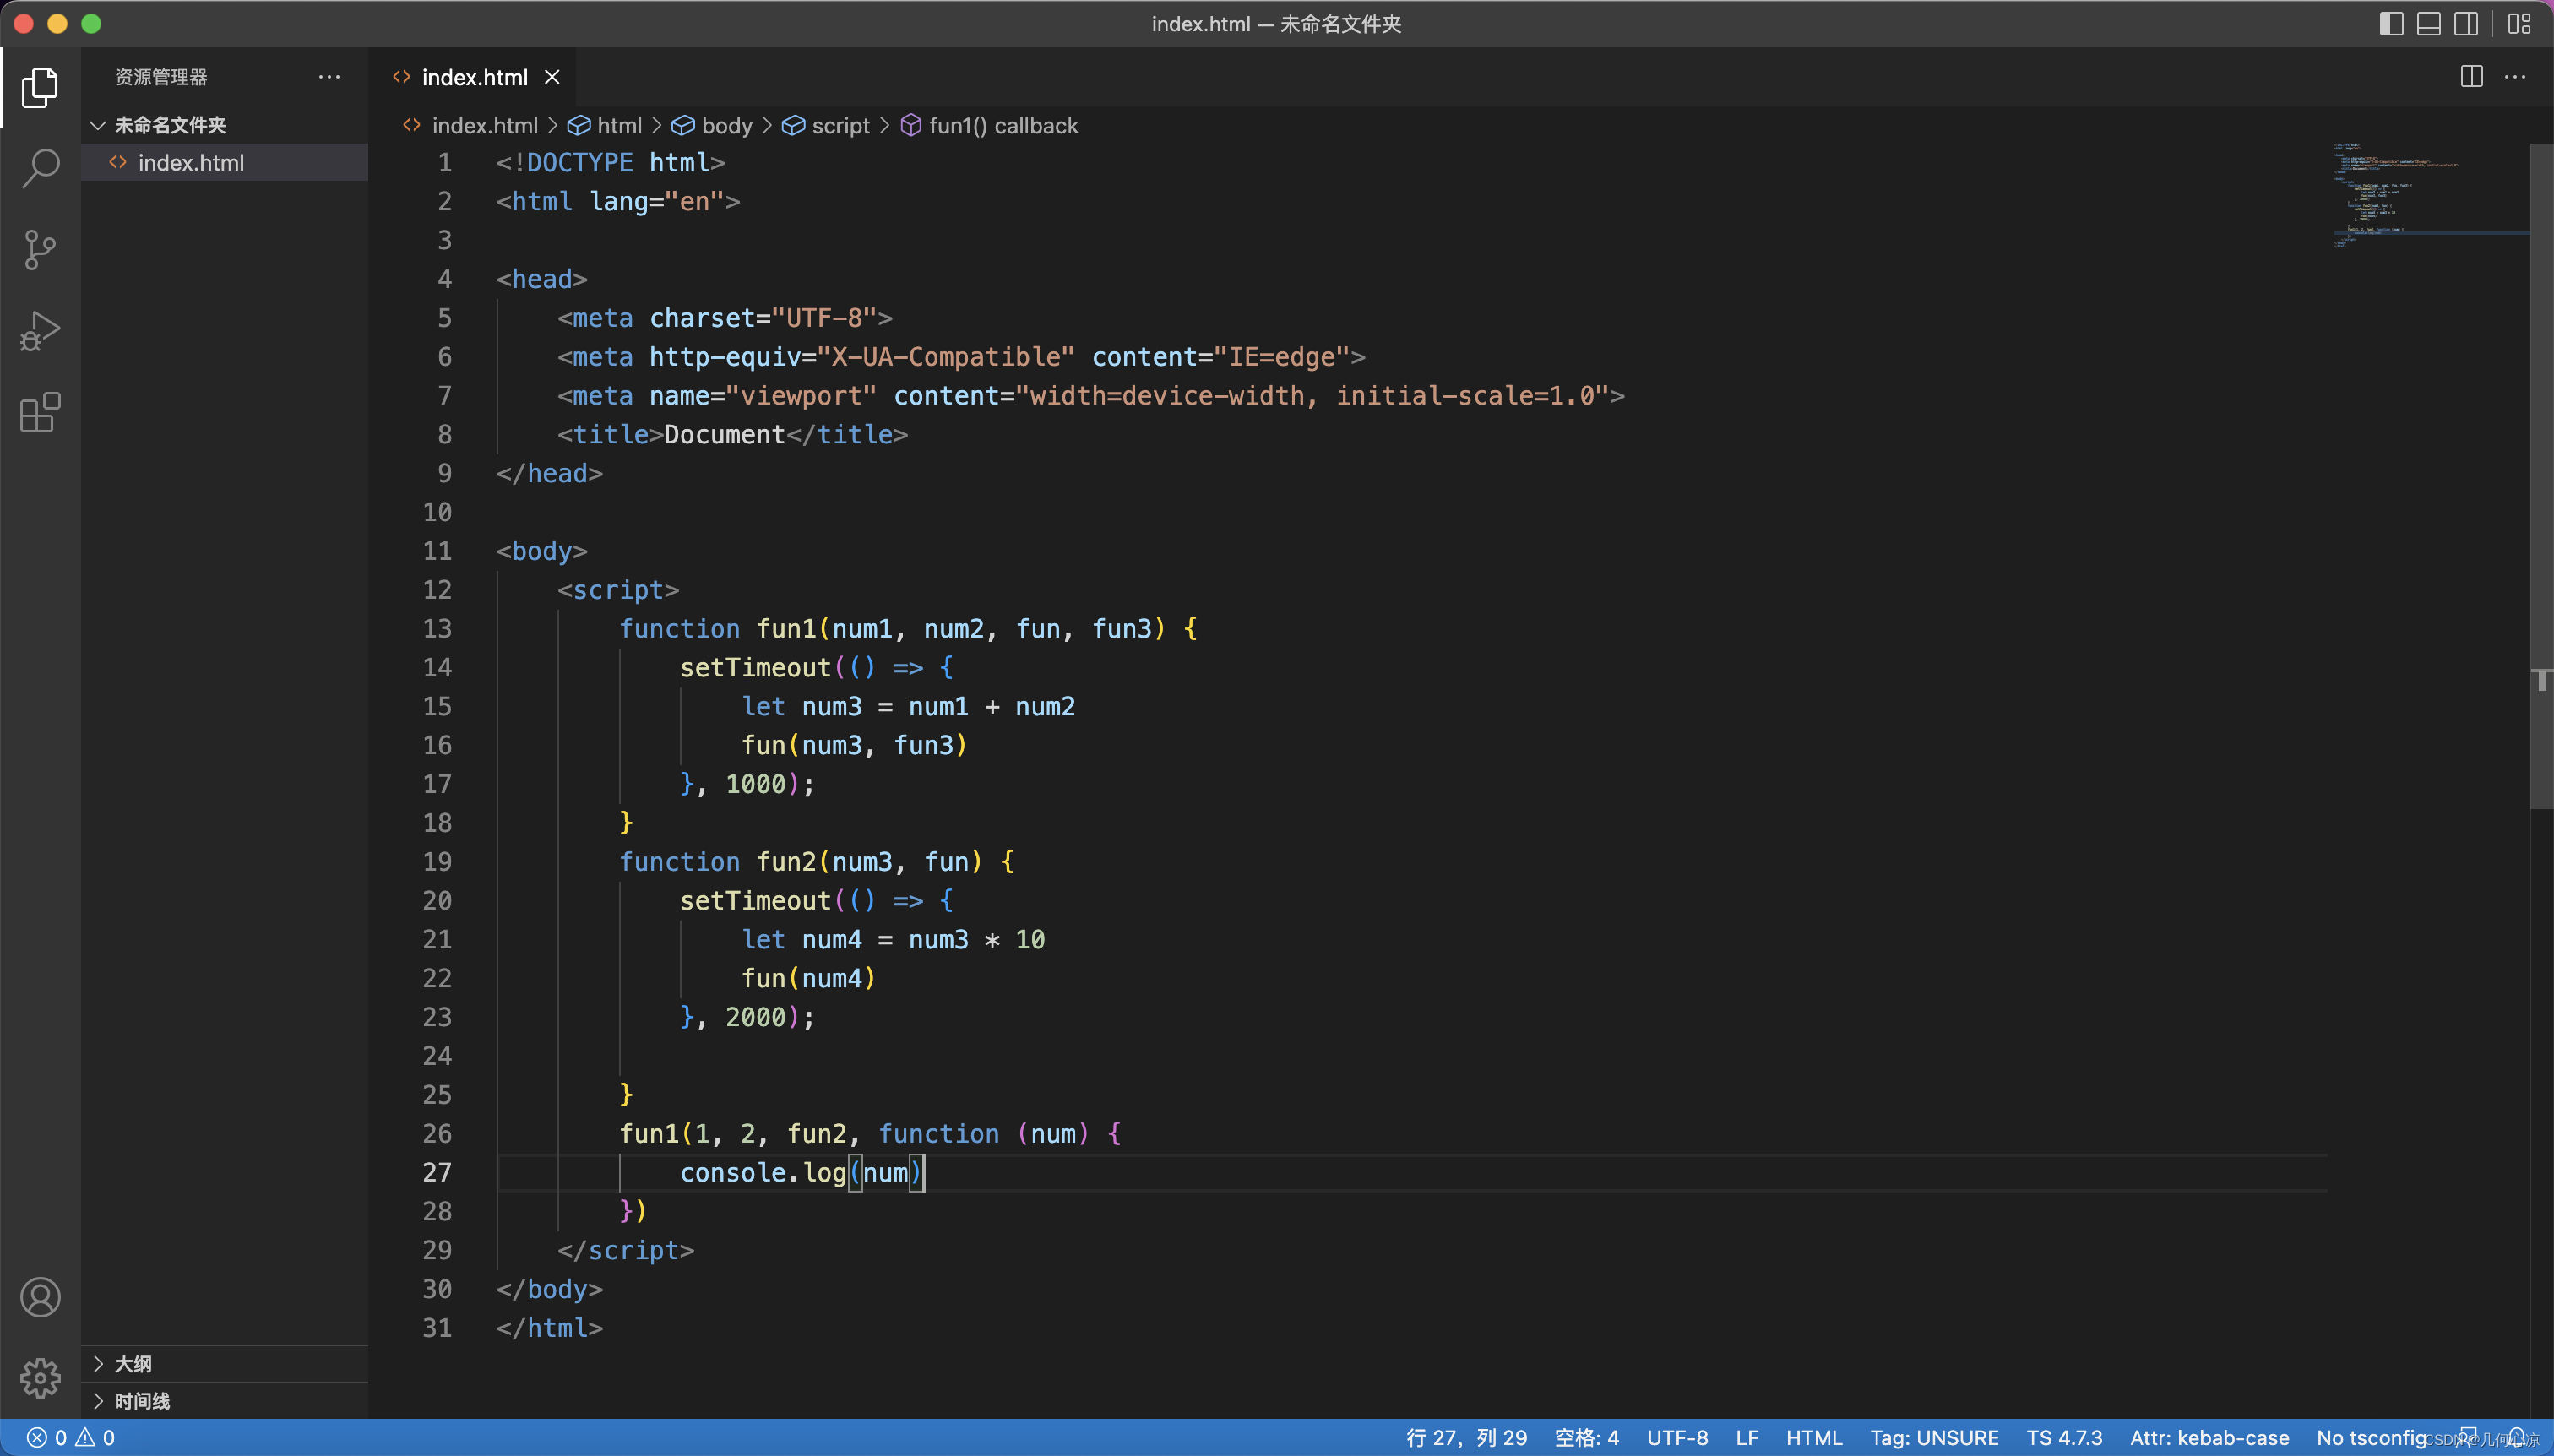
Task: Toggle secondary sidebar layout icon in title bar
Action: (2467, 24)
